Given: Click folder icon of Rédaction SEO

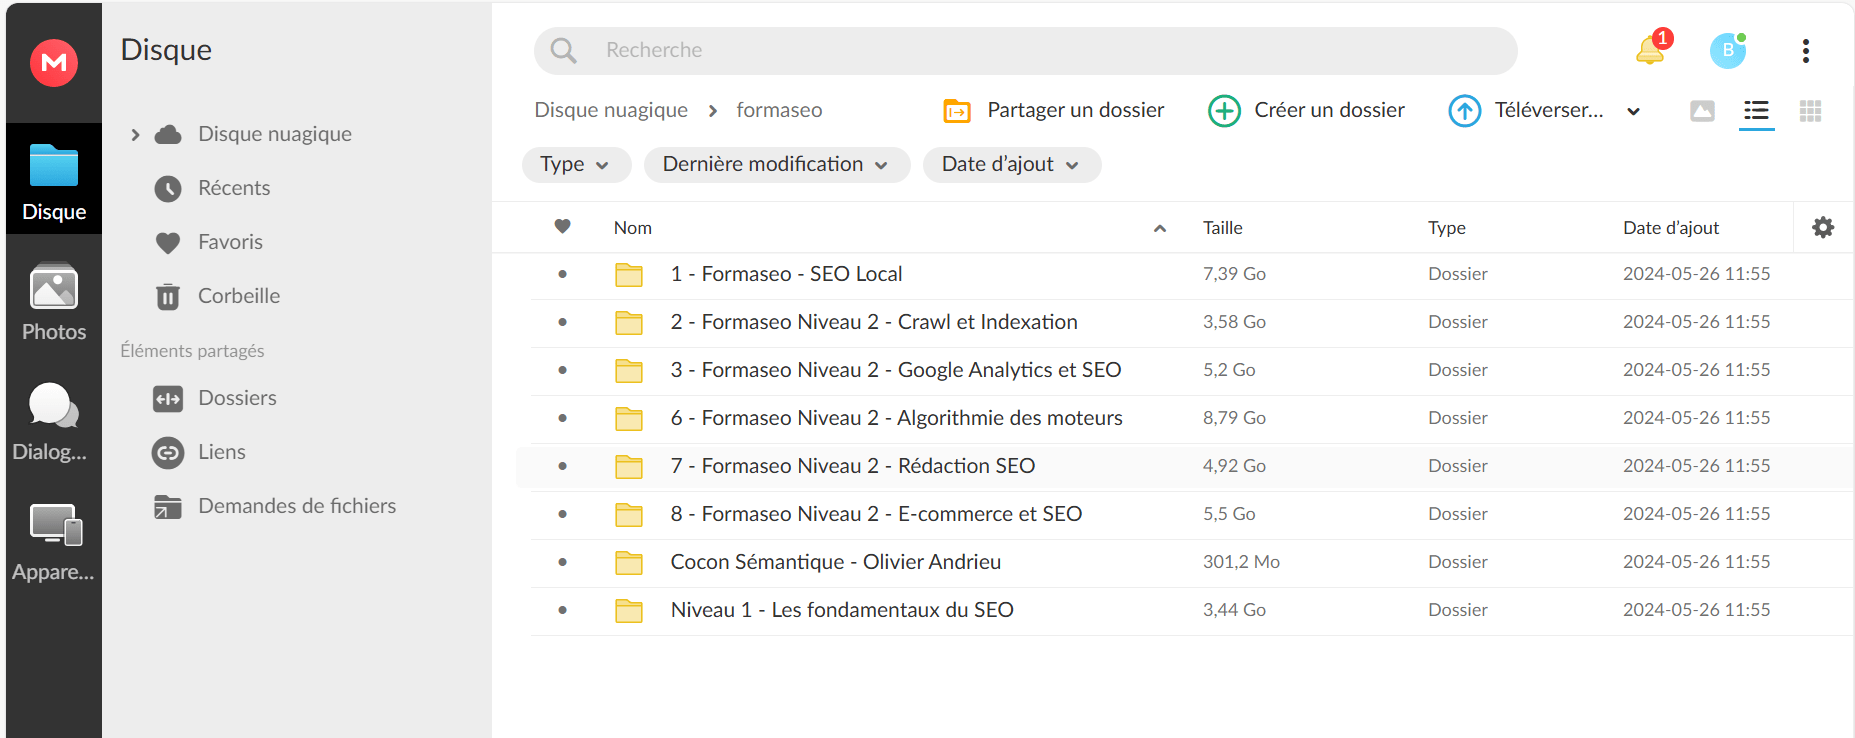Looking at the screenshot, I should [629, 466].
